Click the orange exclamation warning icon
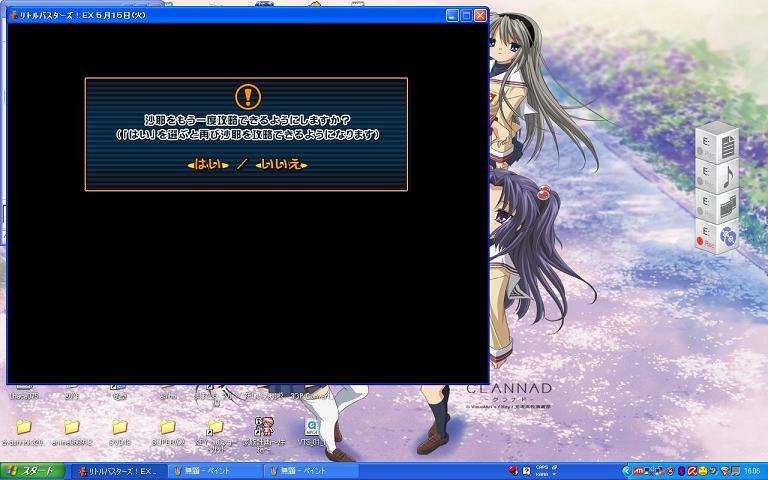The width and height of the screenshot is (768, 480). point(248,96)
